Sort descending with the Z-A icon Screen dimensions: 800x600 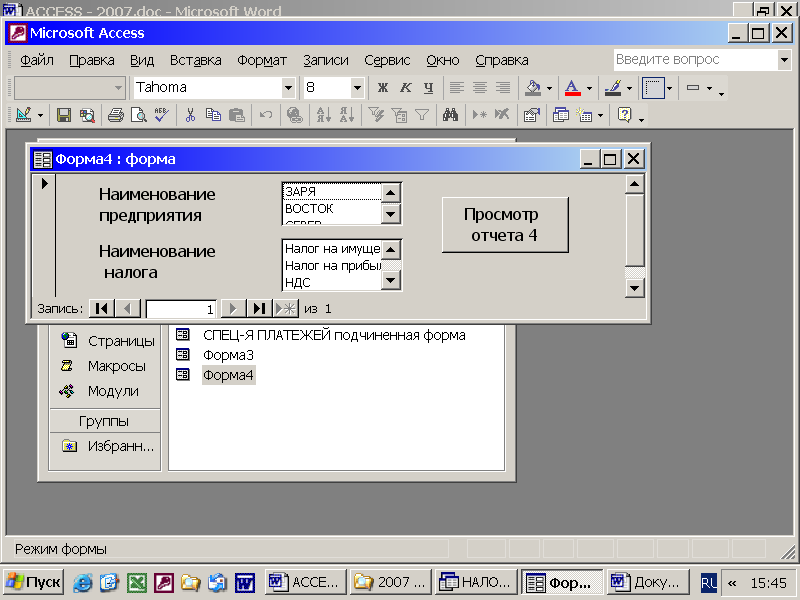(346, 115)
